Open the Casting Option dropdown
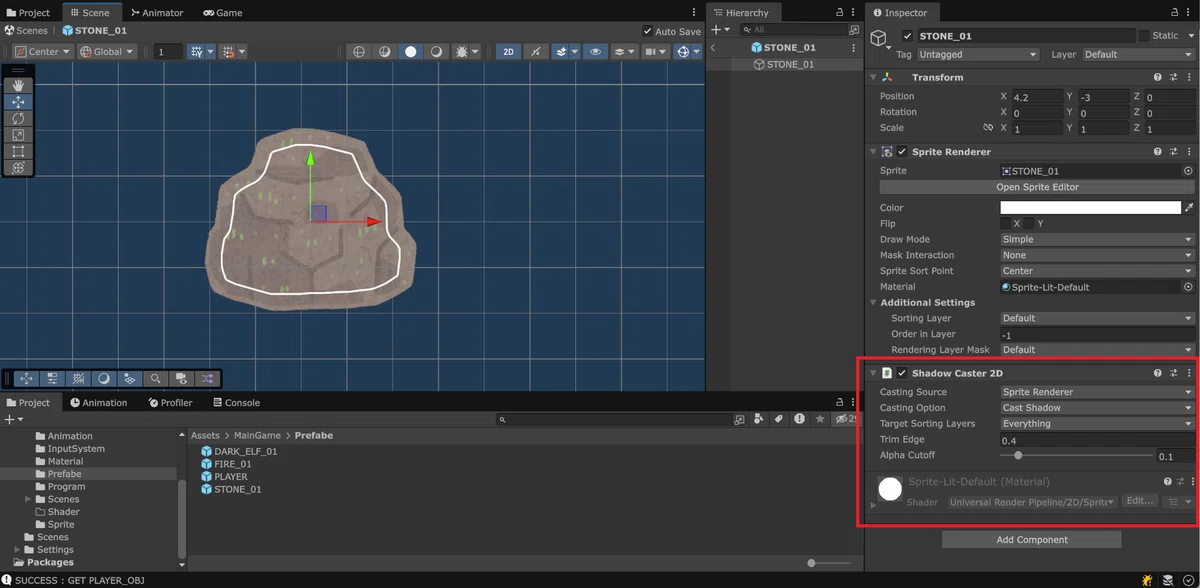This screenshot has width=1200, height=588. pyautogui.click(x=1097, y=408)
